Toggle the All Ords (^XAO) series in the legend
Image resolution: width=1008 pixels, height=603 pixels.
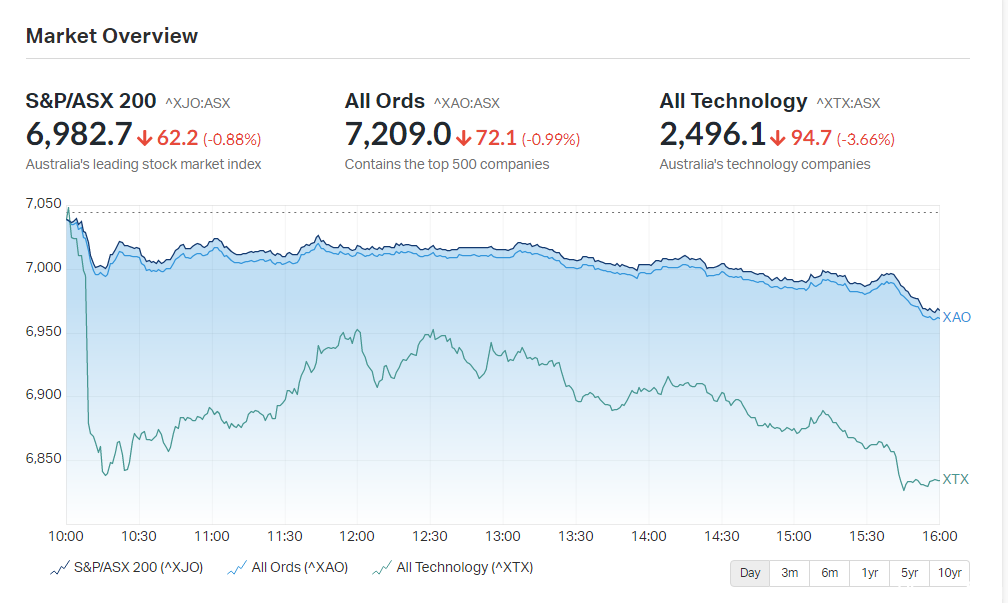[x=288, y=568]
